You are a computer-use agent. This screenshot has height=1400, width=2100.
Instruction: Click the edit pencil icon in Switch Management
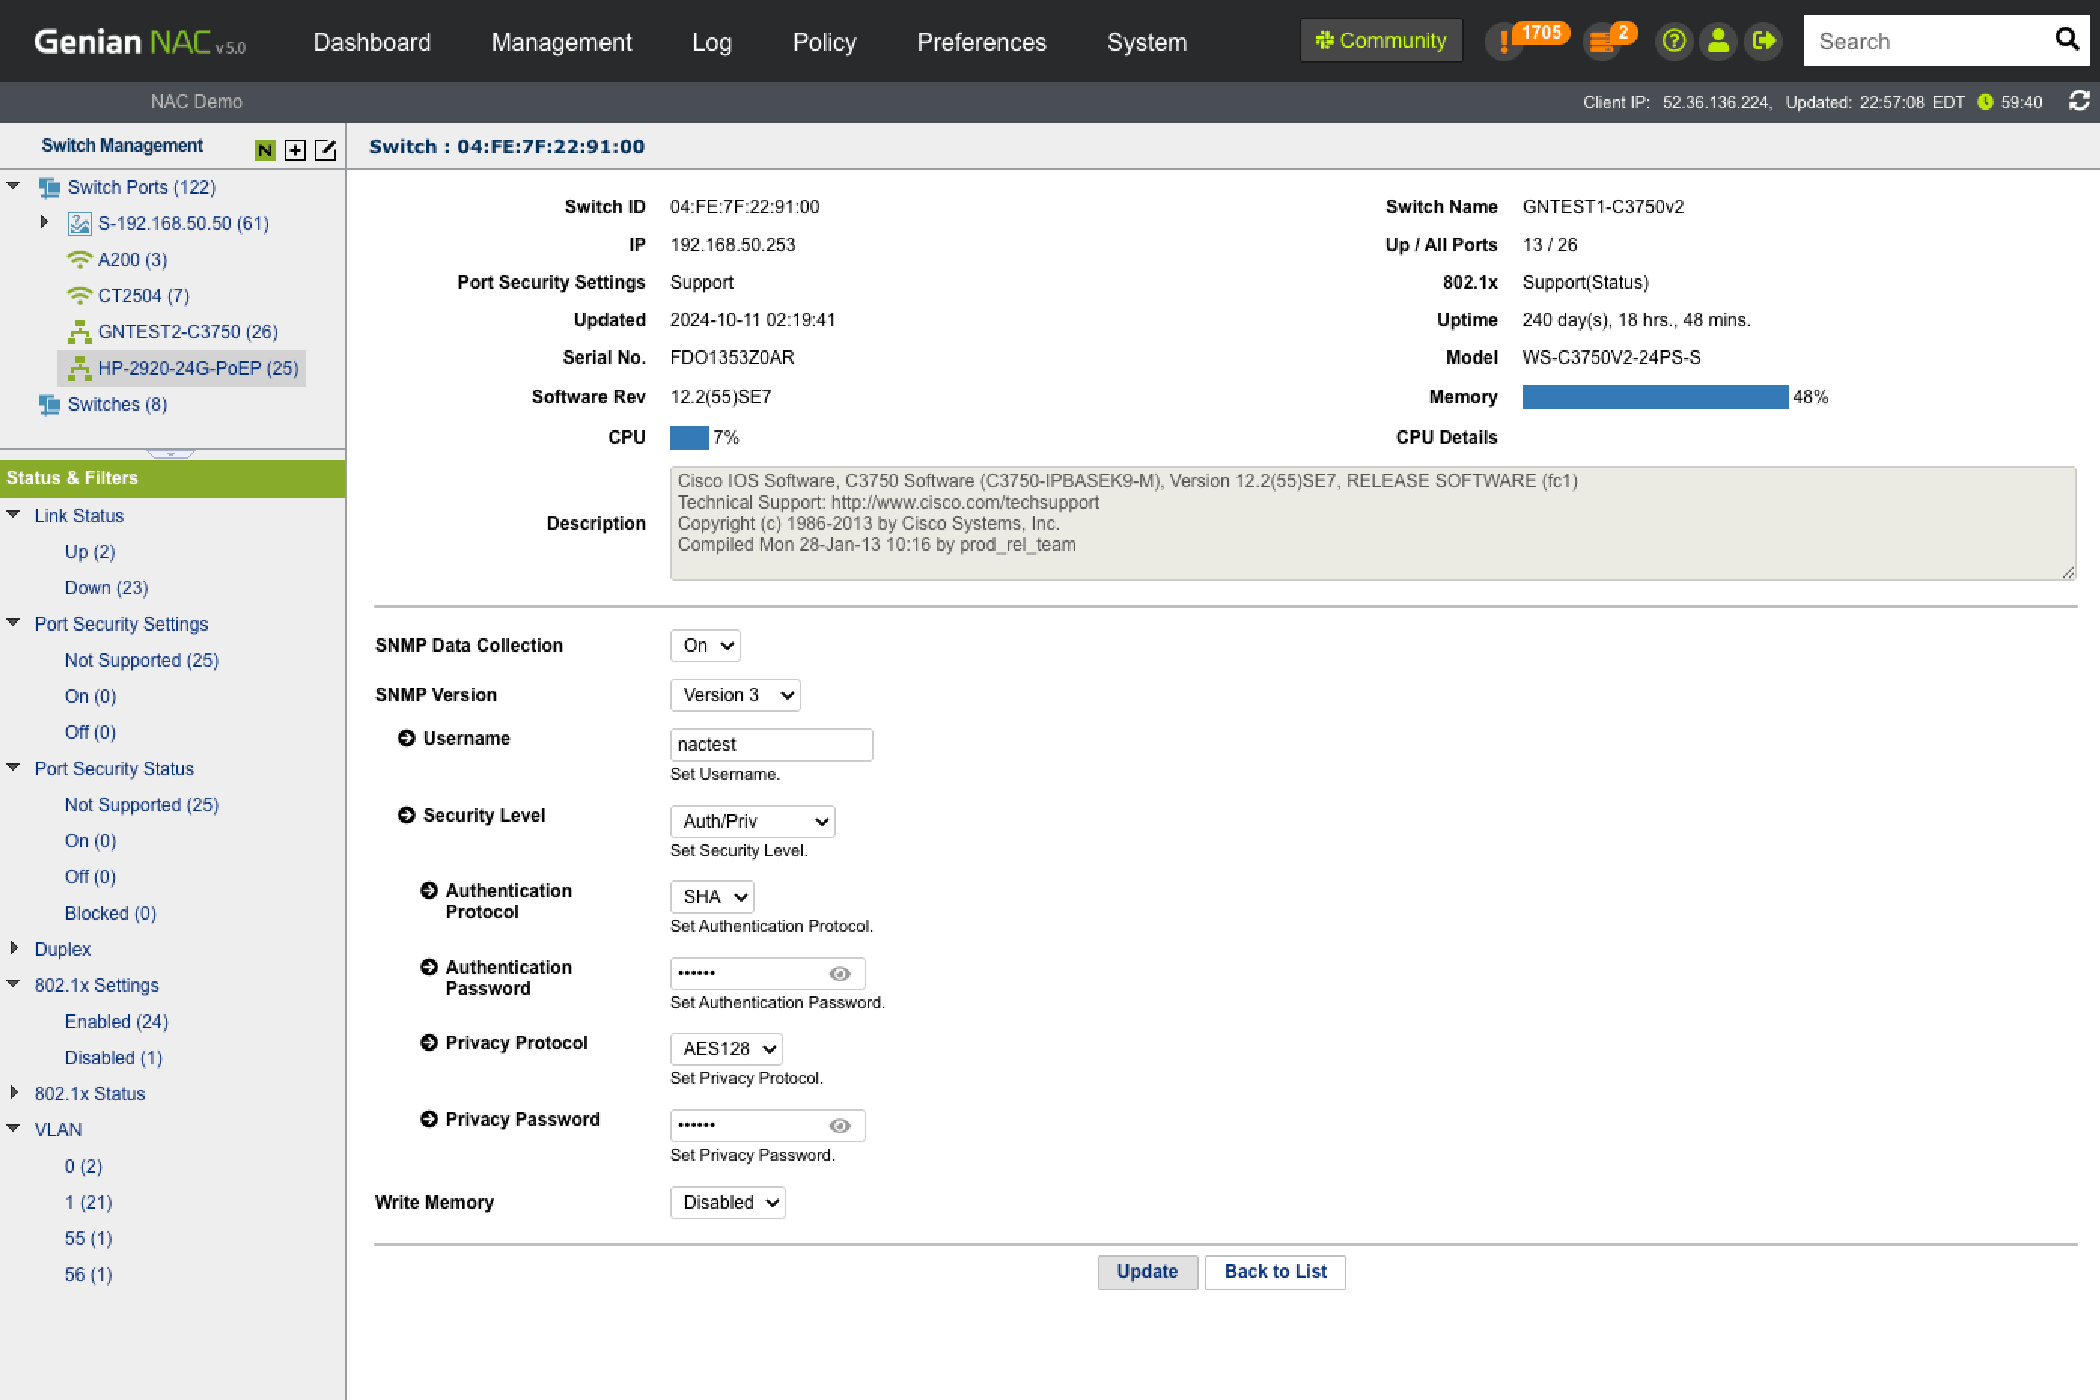point(325,150)
